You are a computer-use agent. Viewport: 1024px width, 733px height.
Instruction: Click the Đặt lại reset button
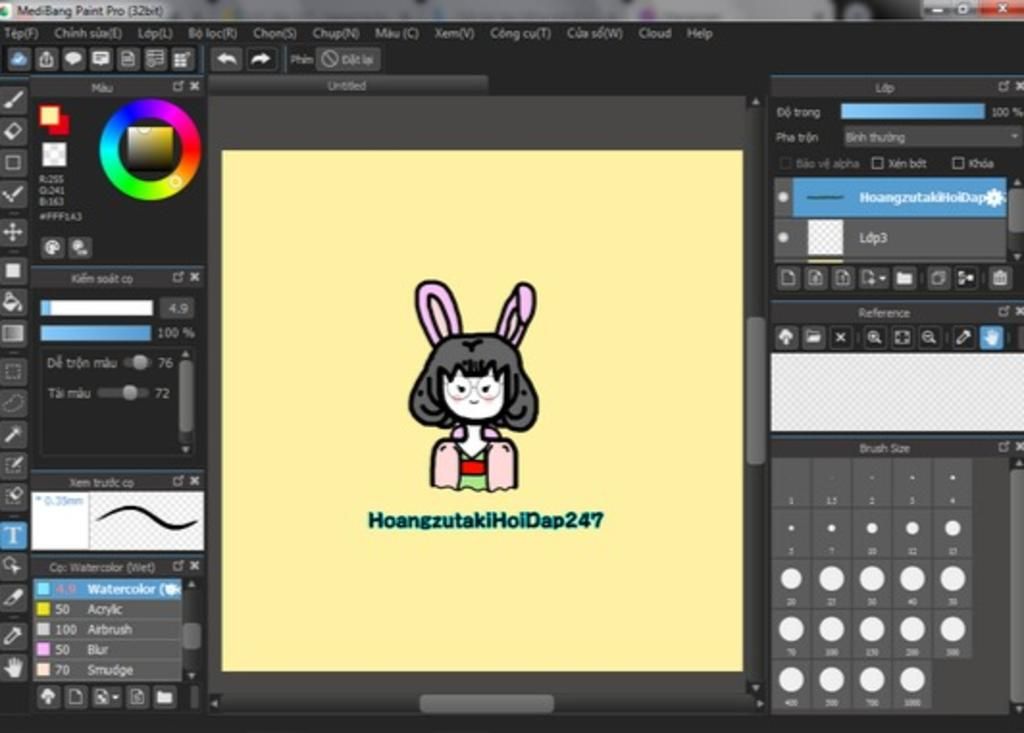point(348,59)
